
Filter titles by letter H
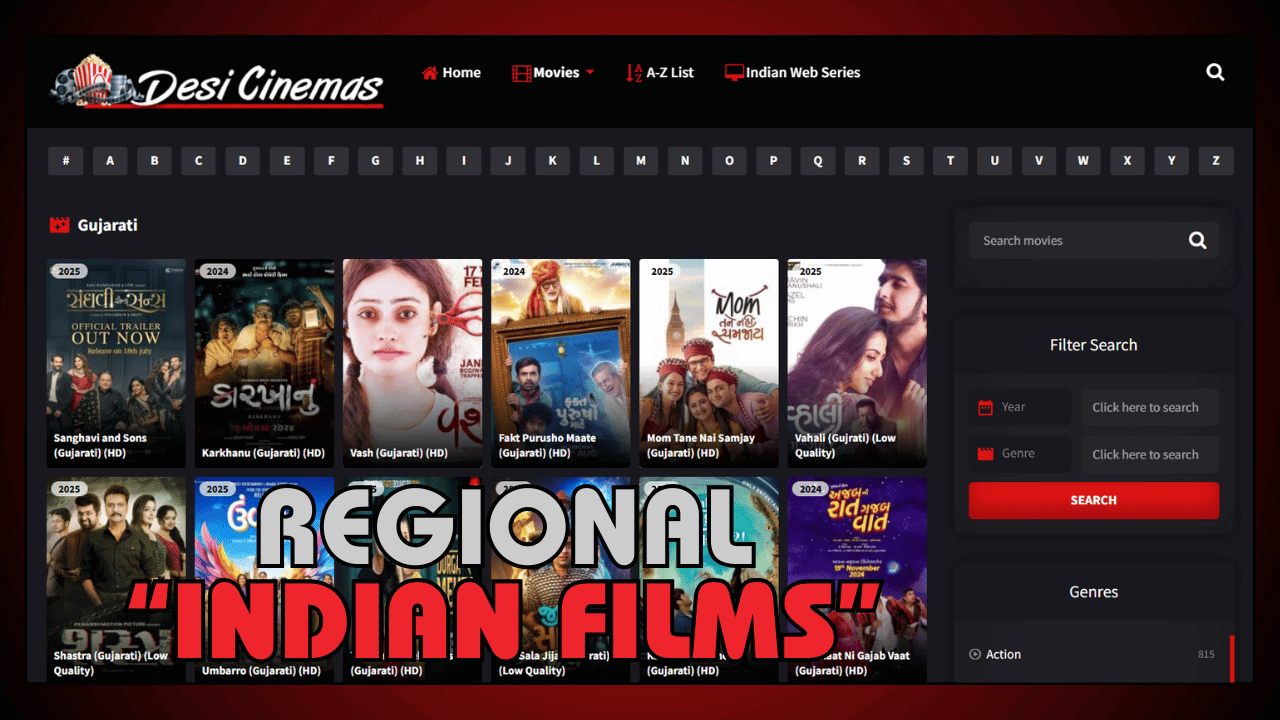[x=420, y=161]
